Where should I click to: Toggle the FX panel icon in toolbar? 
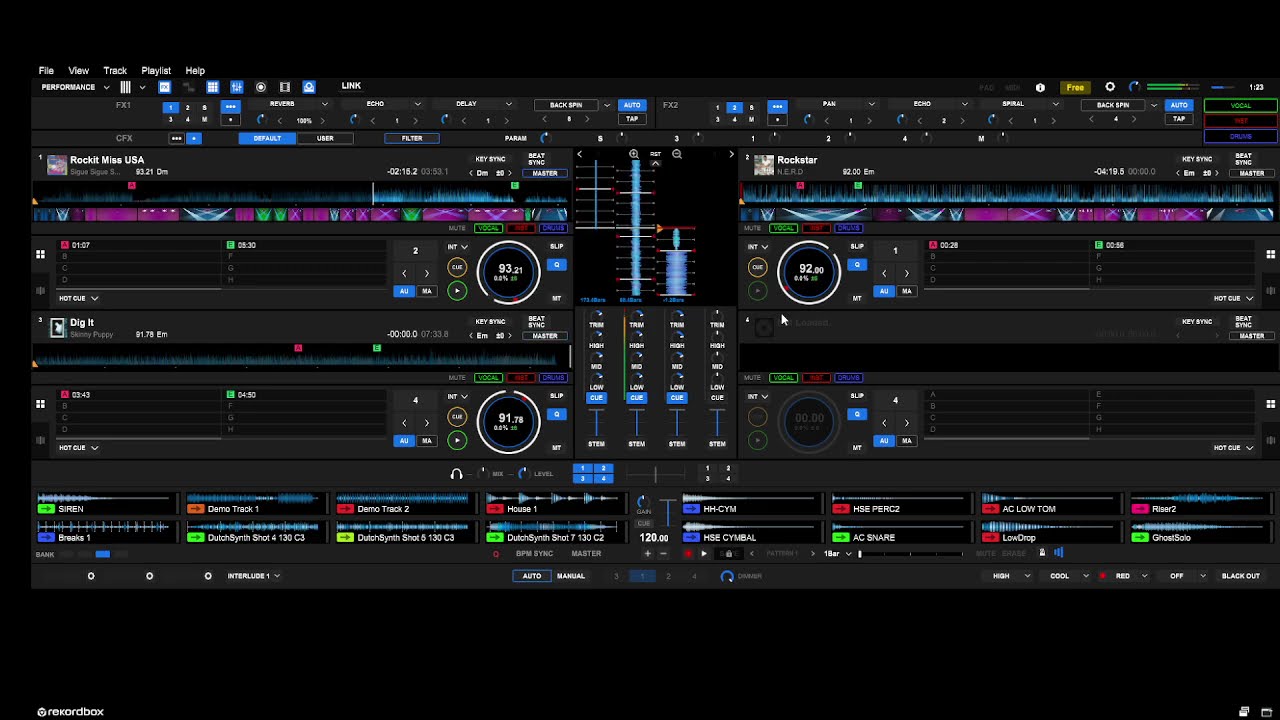(165, 87)
